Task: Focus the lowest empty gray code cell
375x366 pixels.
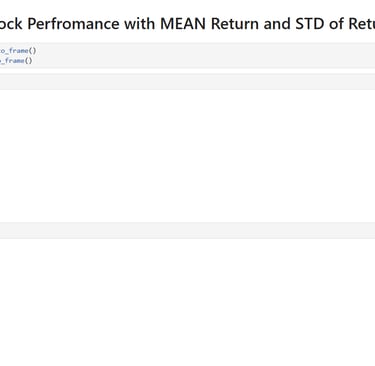Action: tap(187, 230)
